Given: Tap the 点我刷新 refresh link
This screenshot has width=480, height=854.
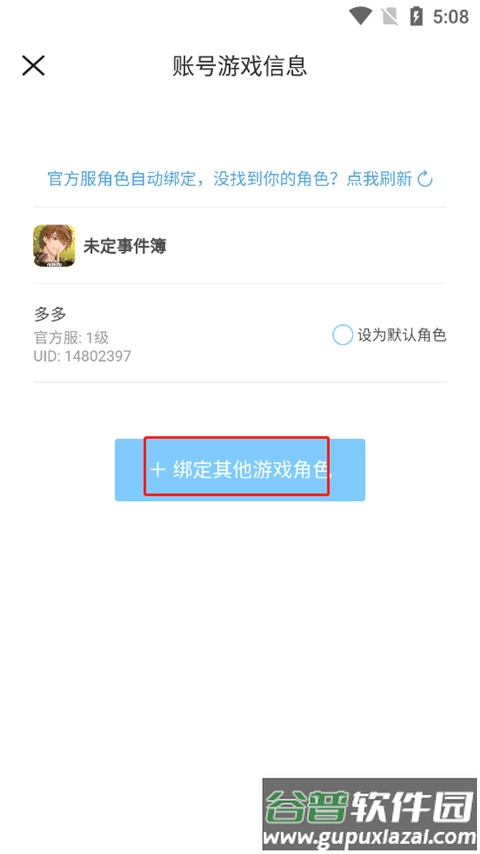Looking at the screenshot, I should coord(379,179).
